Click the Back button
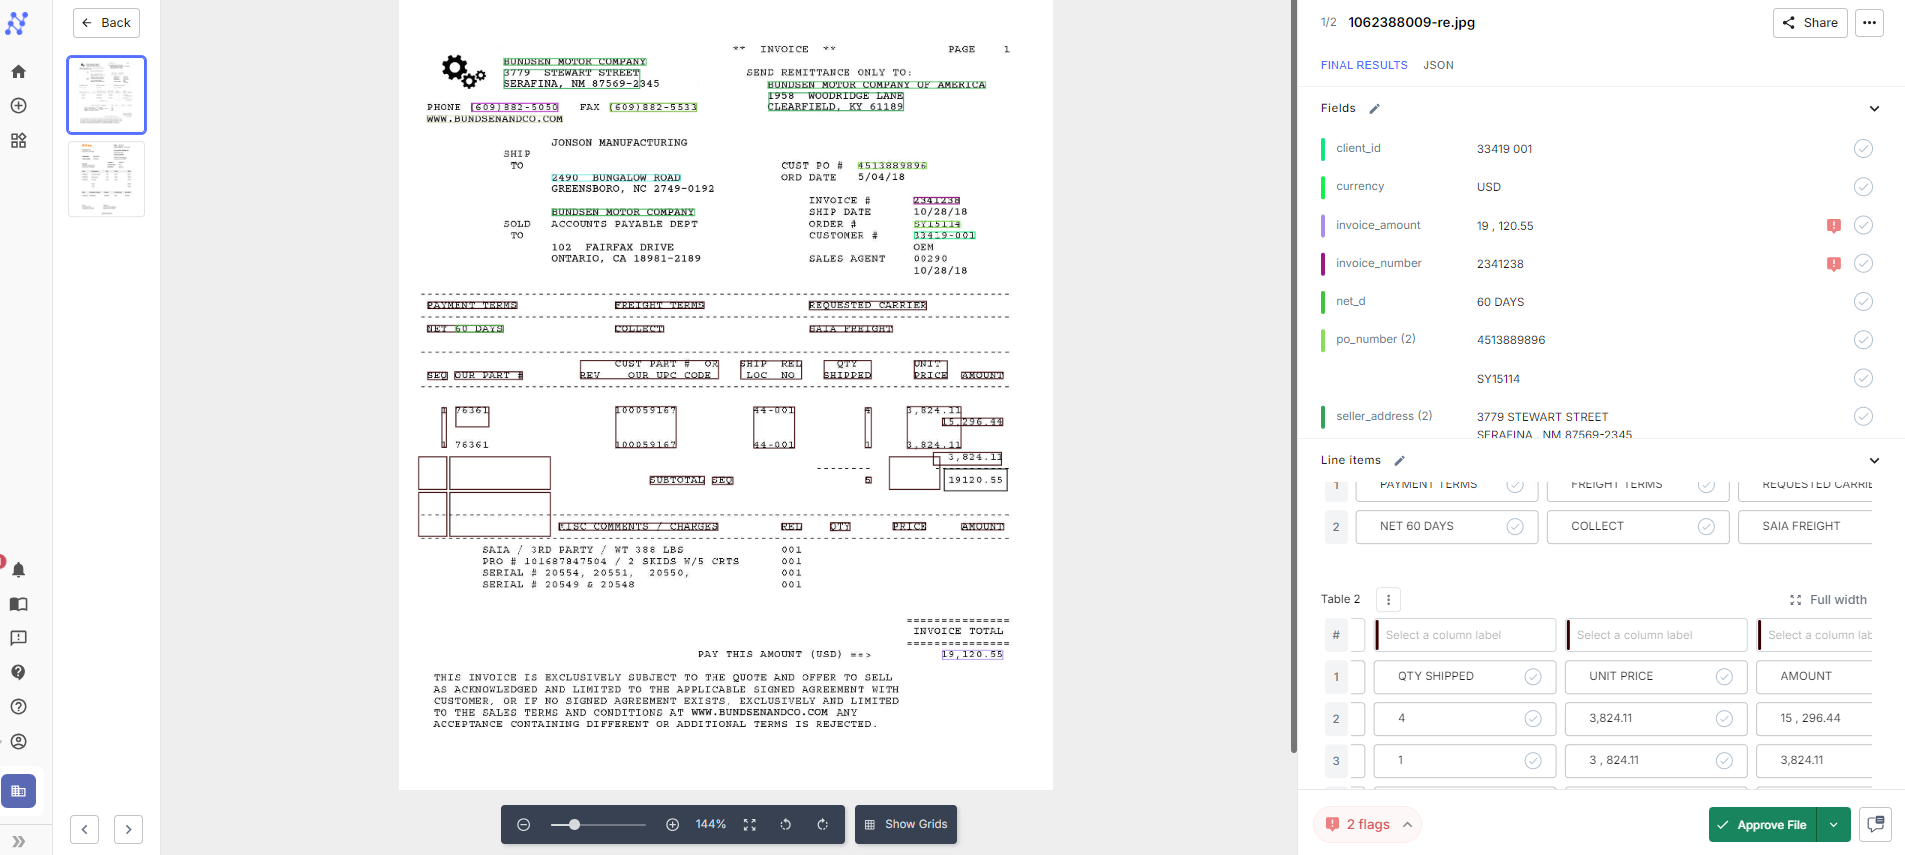The image size is (1905, 855). (x=106, y=23)
